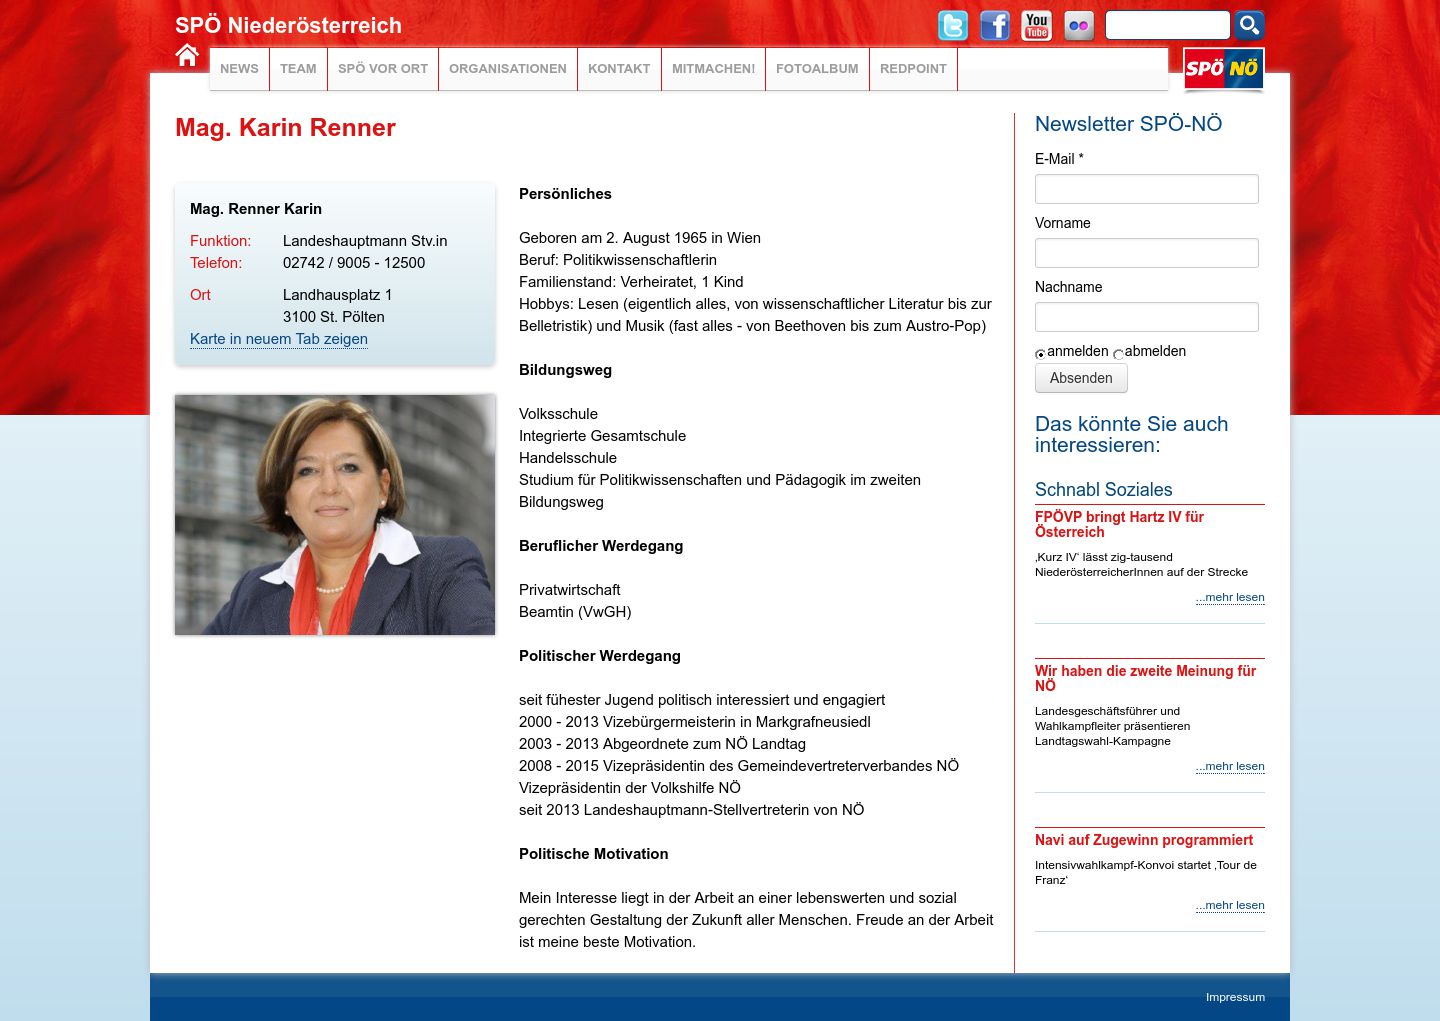Select the anmelden radio button
Image resolution: width=1440 pixels, height=1021 pixels.
tap(1040, 354)
